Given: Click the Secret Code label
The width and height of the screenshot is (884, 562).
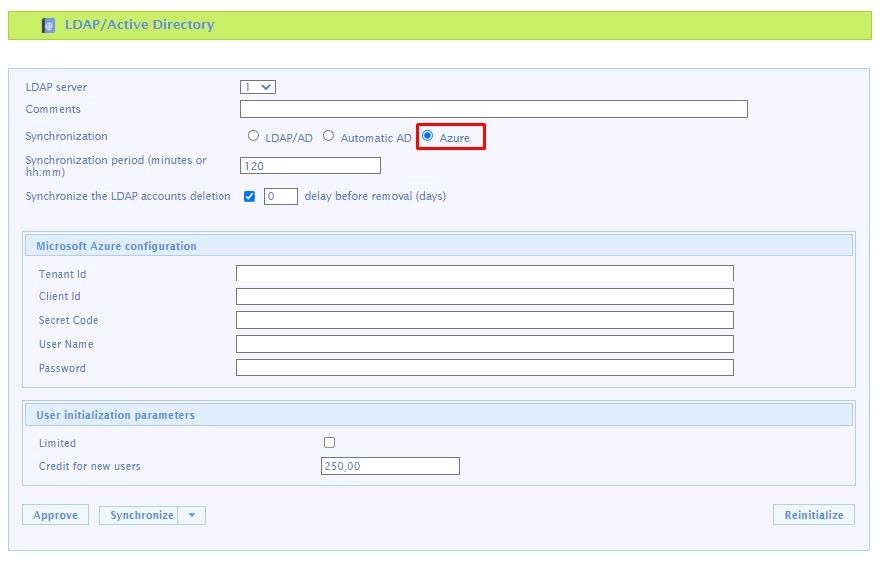Looking at the screenshot, I should [69, 320].
